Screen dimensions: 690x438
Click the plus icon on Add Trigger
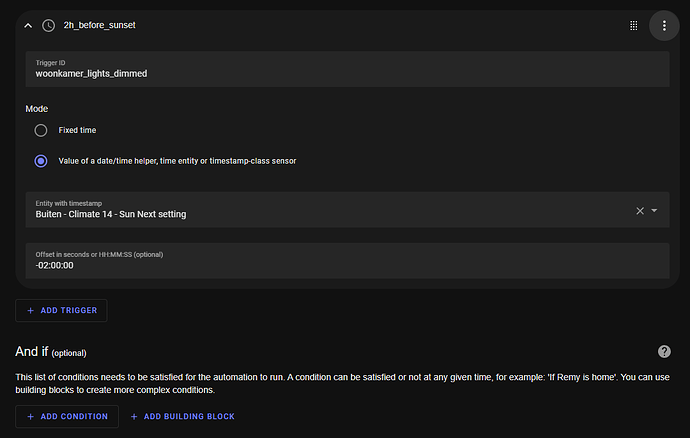pyautogui.click(x=31, y=311)
